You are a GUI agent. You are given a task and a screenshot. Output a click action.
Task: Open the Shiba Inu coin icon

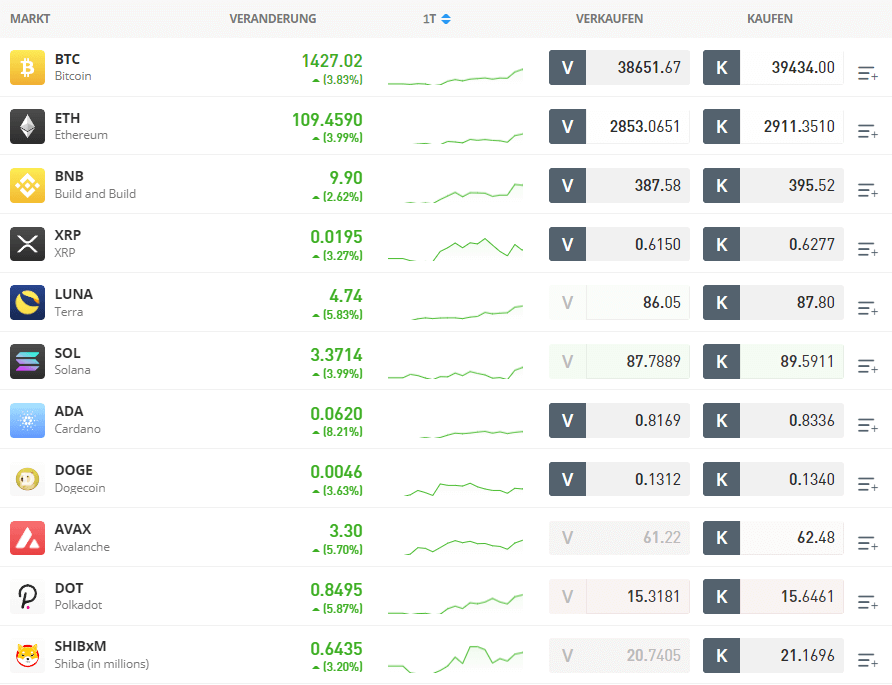pyautogui.click(x=27, y=655)
